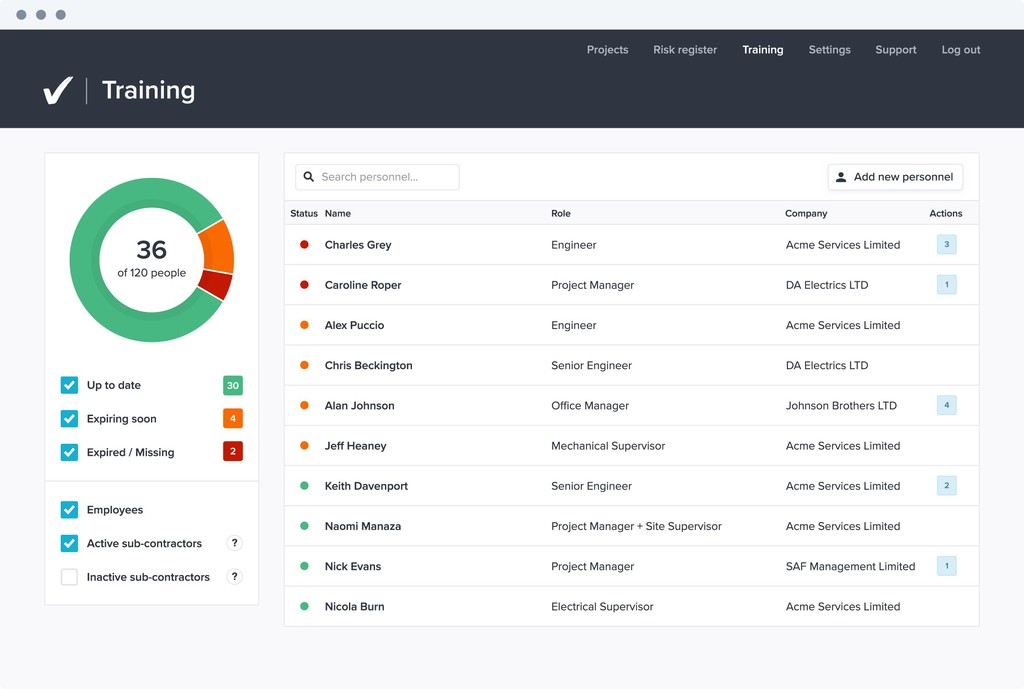Toggle the Expiring soon checkbox

point(69,419)
